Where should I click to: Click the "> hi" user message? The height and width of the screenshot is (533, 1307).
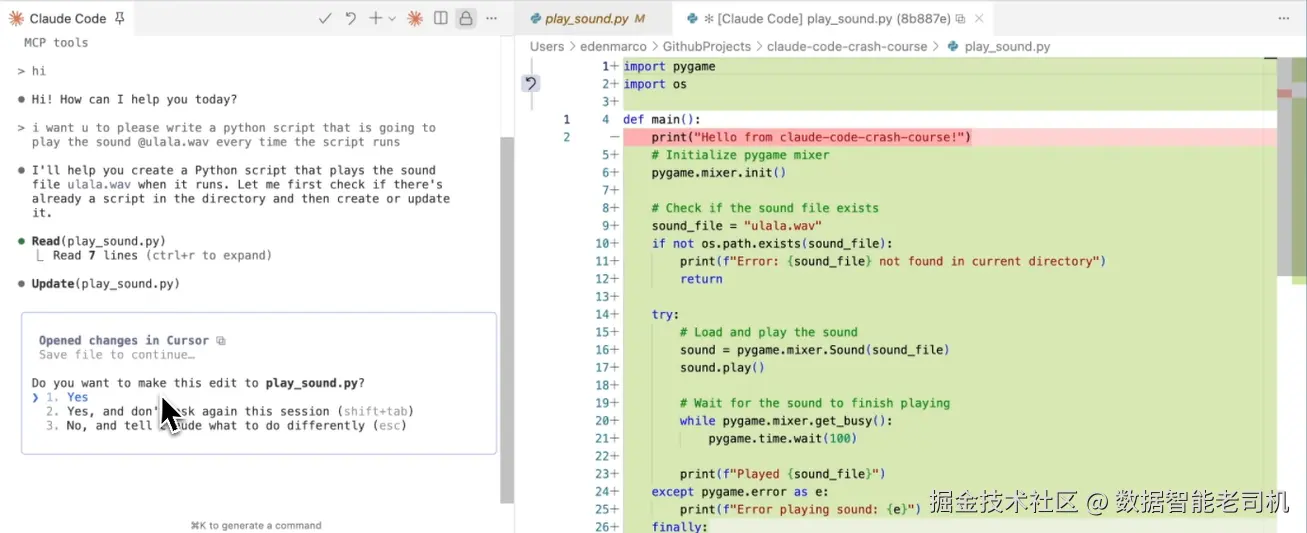pos(31,71)
